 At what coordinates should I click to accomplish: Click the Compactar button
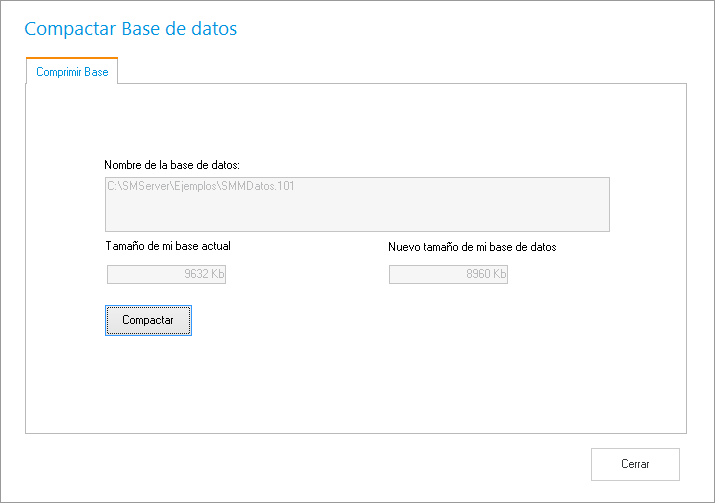[x=148, y=320]
